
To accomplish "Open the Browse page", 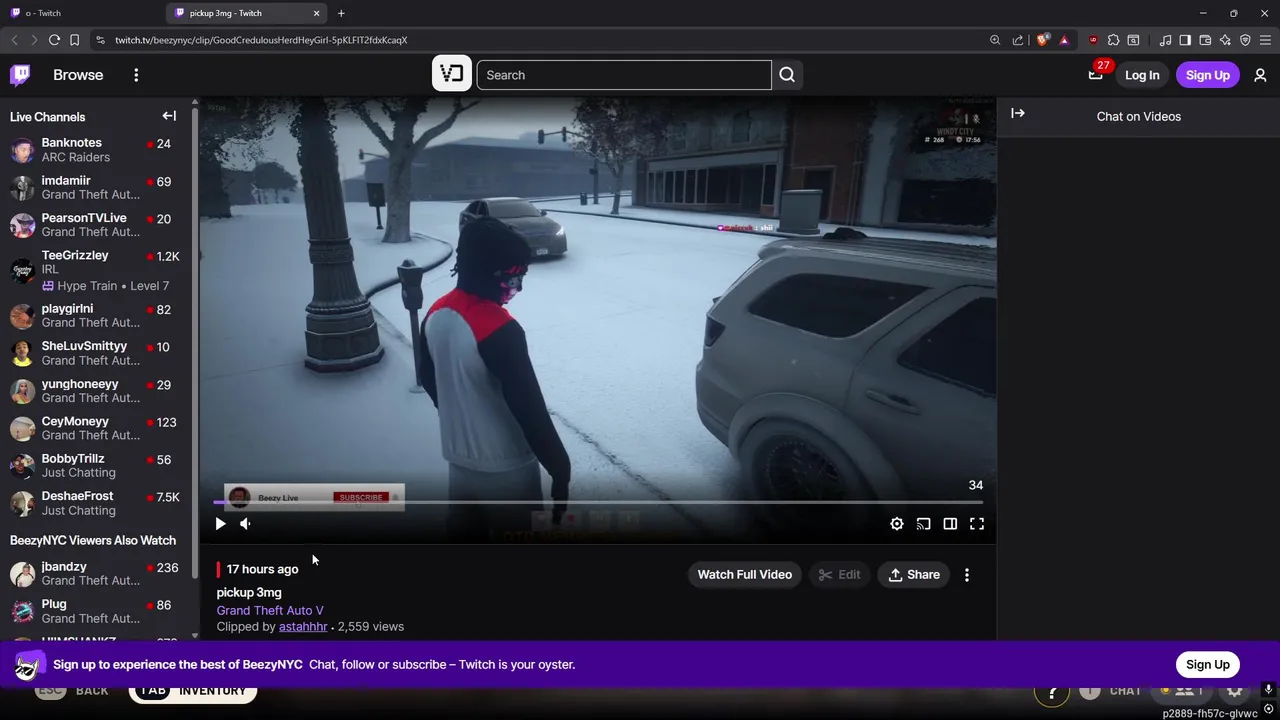I will coord(78,75).
